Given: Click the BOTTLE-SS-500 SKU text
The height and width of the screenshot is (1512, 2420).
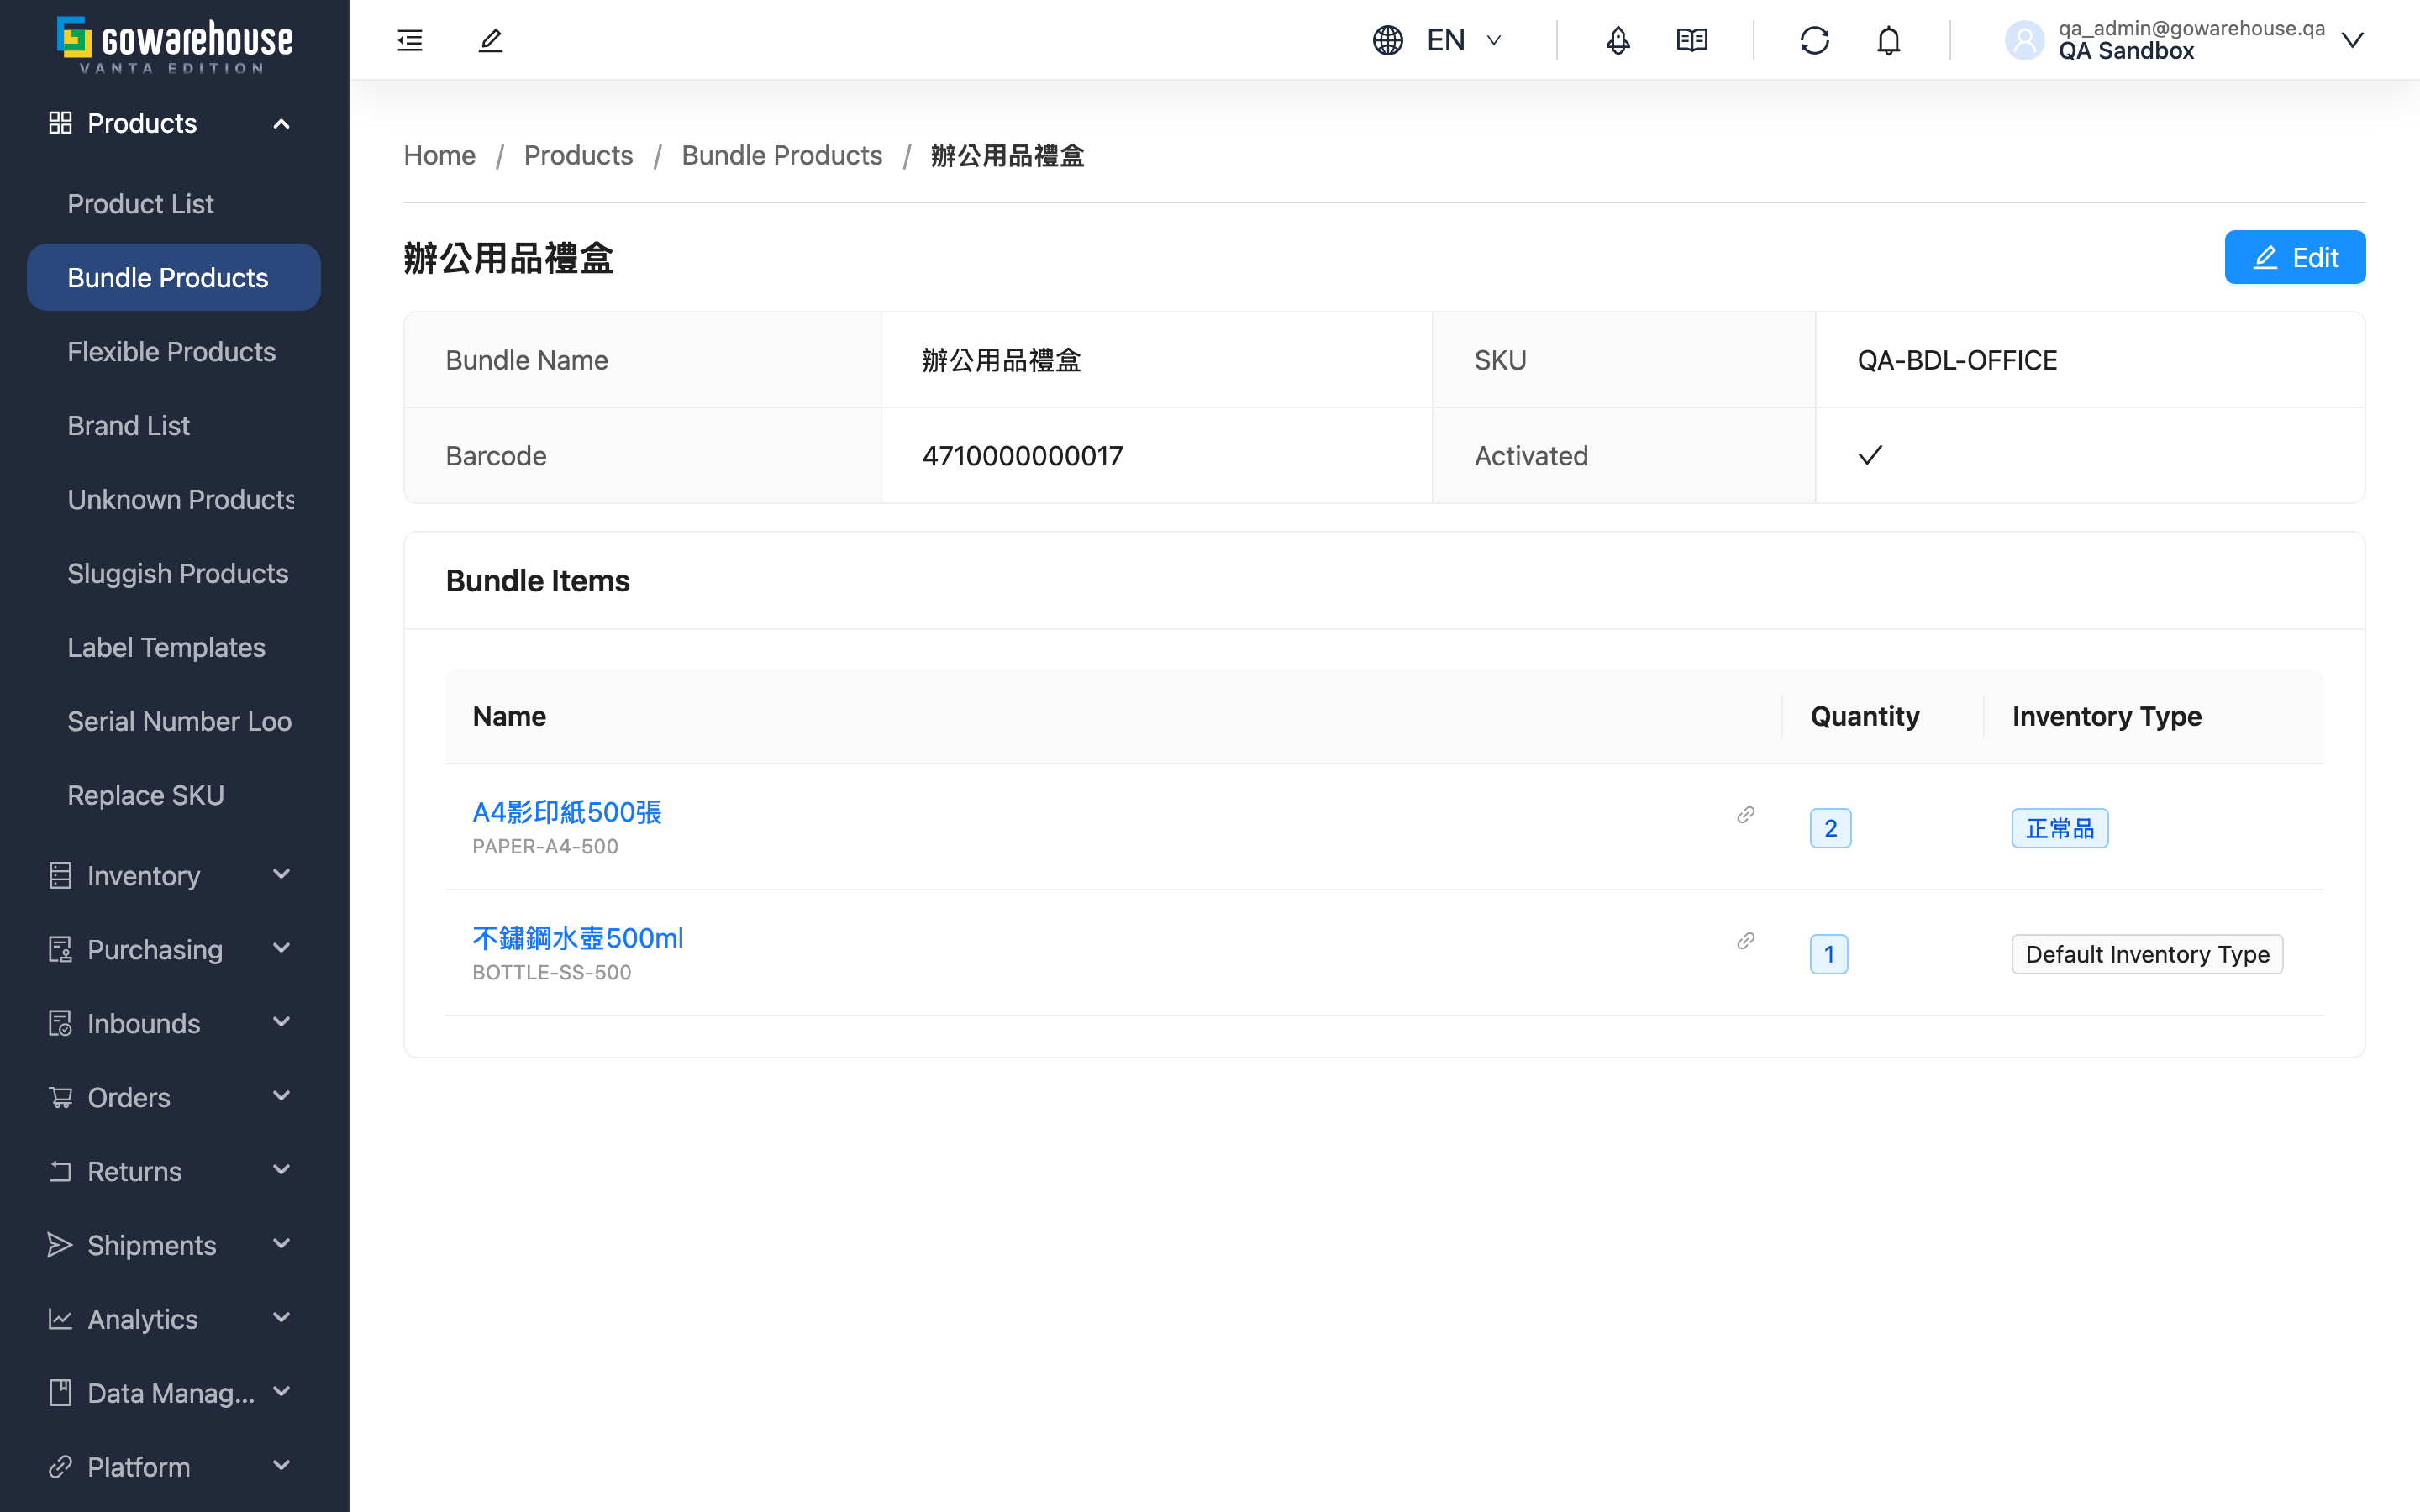Looking at the screenshot, I should tap(551, 973).
